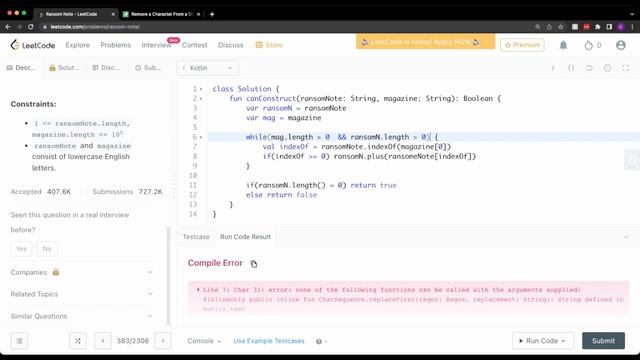Switch to the Testcase tab

click(x=196, y=237)
